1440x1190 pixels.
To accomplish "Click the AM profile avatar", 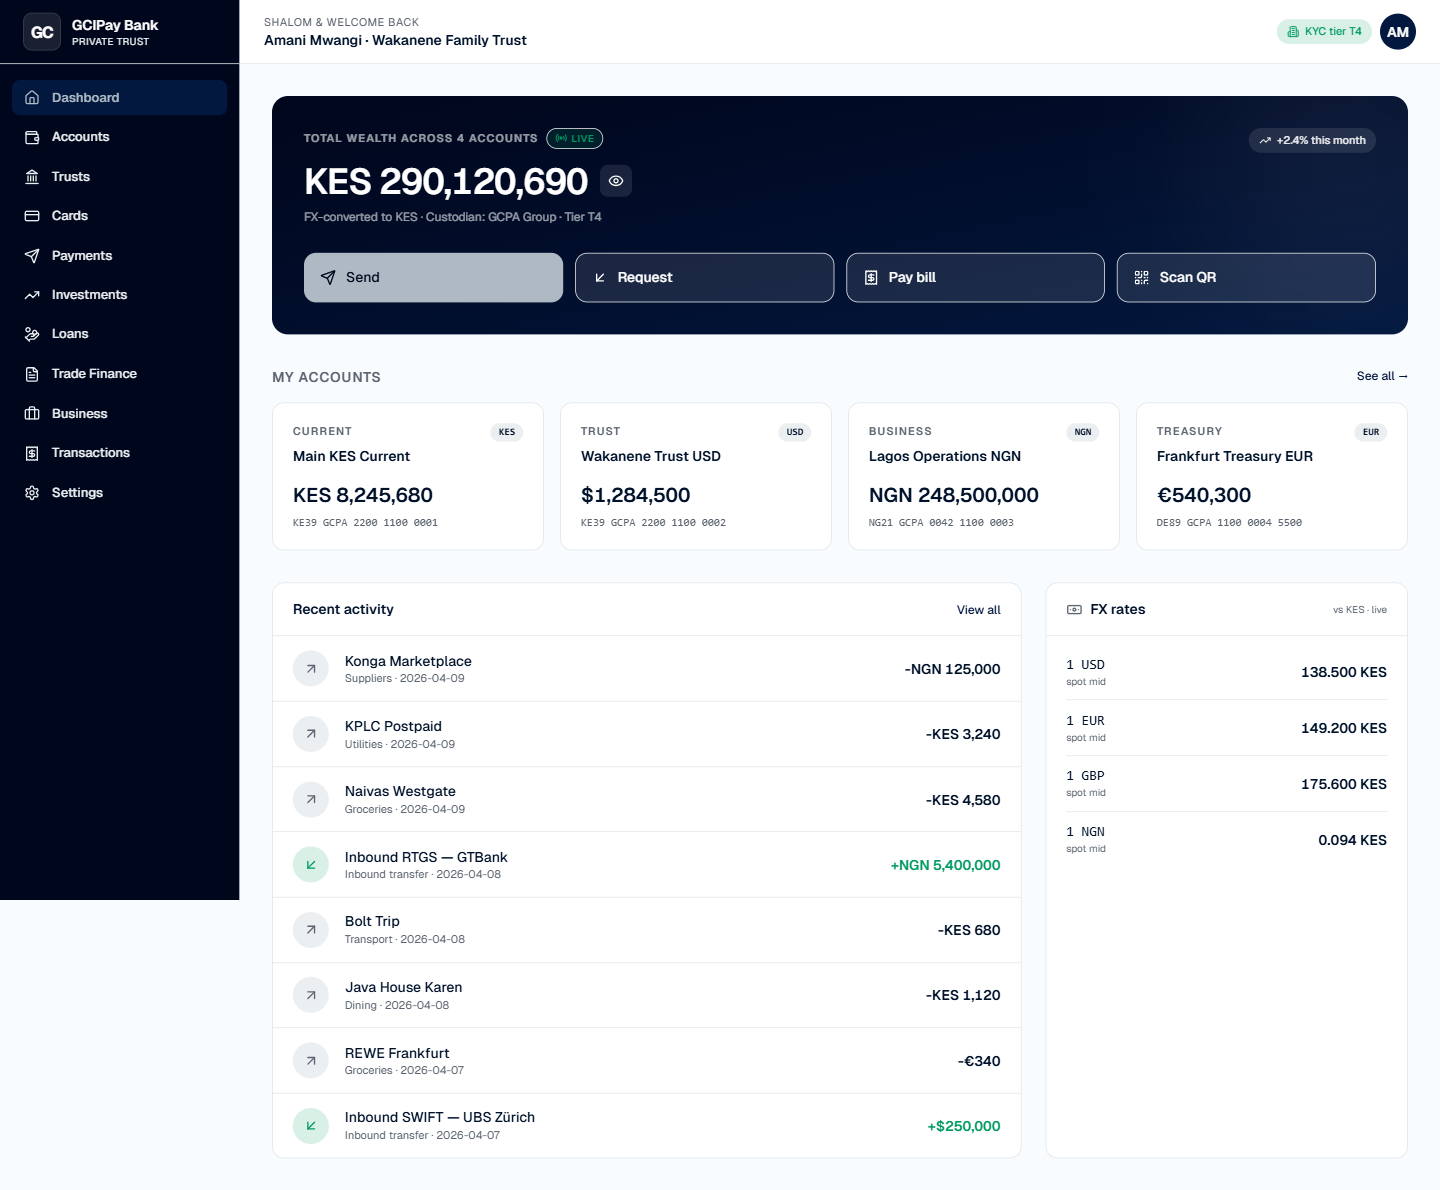I will pyautogui.click(x=1398, y=32).
